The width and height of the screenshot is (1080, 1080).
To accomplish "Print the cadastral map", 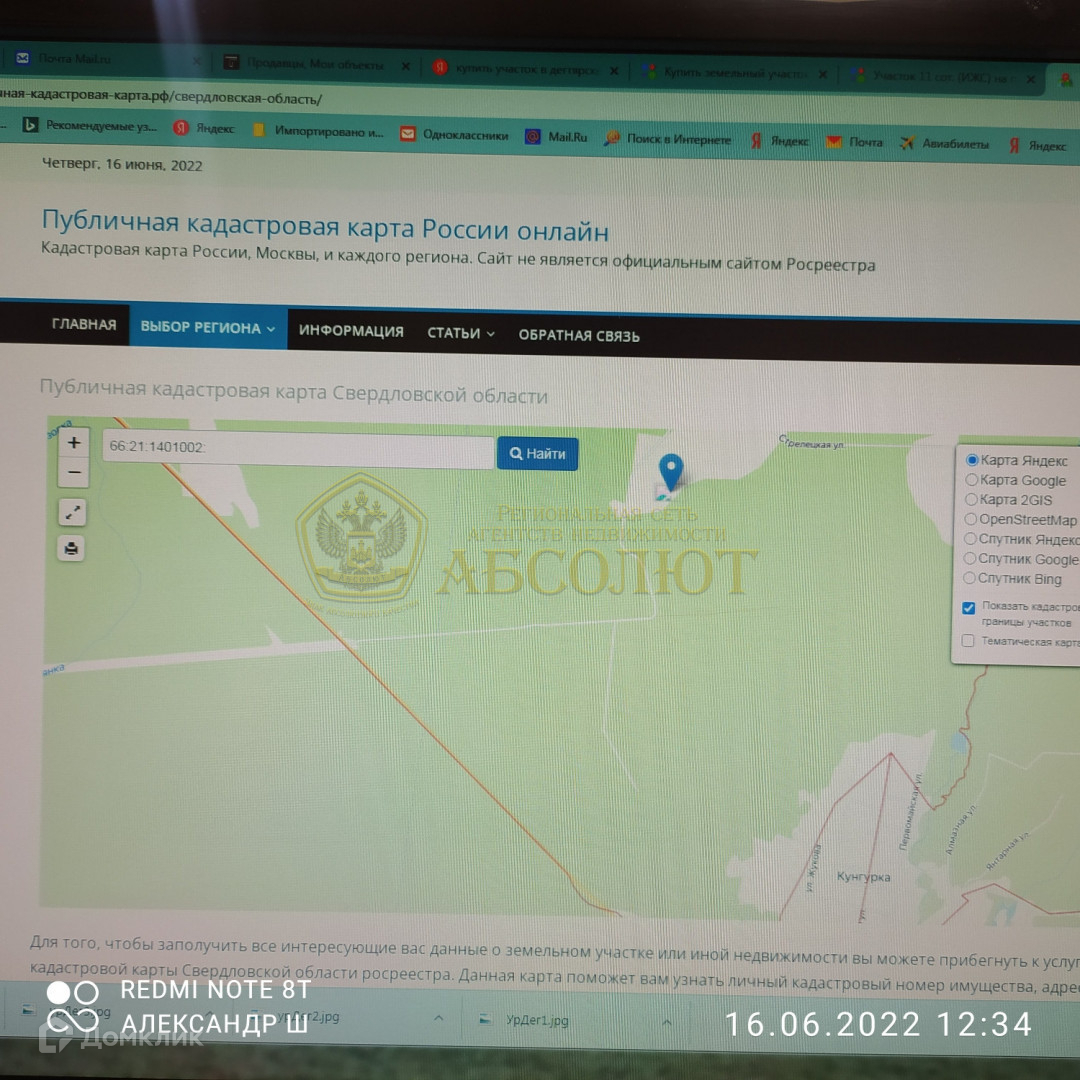I will 71,549.
